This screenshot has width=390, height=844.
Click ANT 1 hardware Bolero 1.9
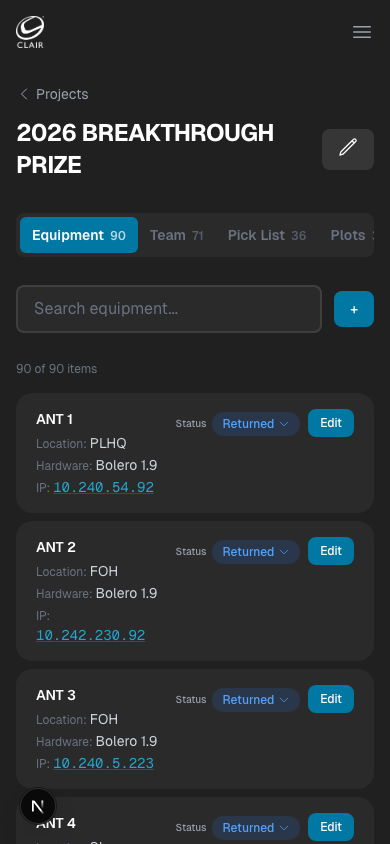pyautogui.click(x=126, y=466)
